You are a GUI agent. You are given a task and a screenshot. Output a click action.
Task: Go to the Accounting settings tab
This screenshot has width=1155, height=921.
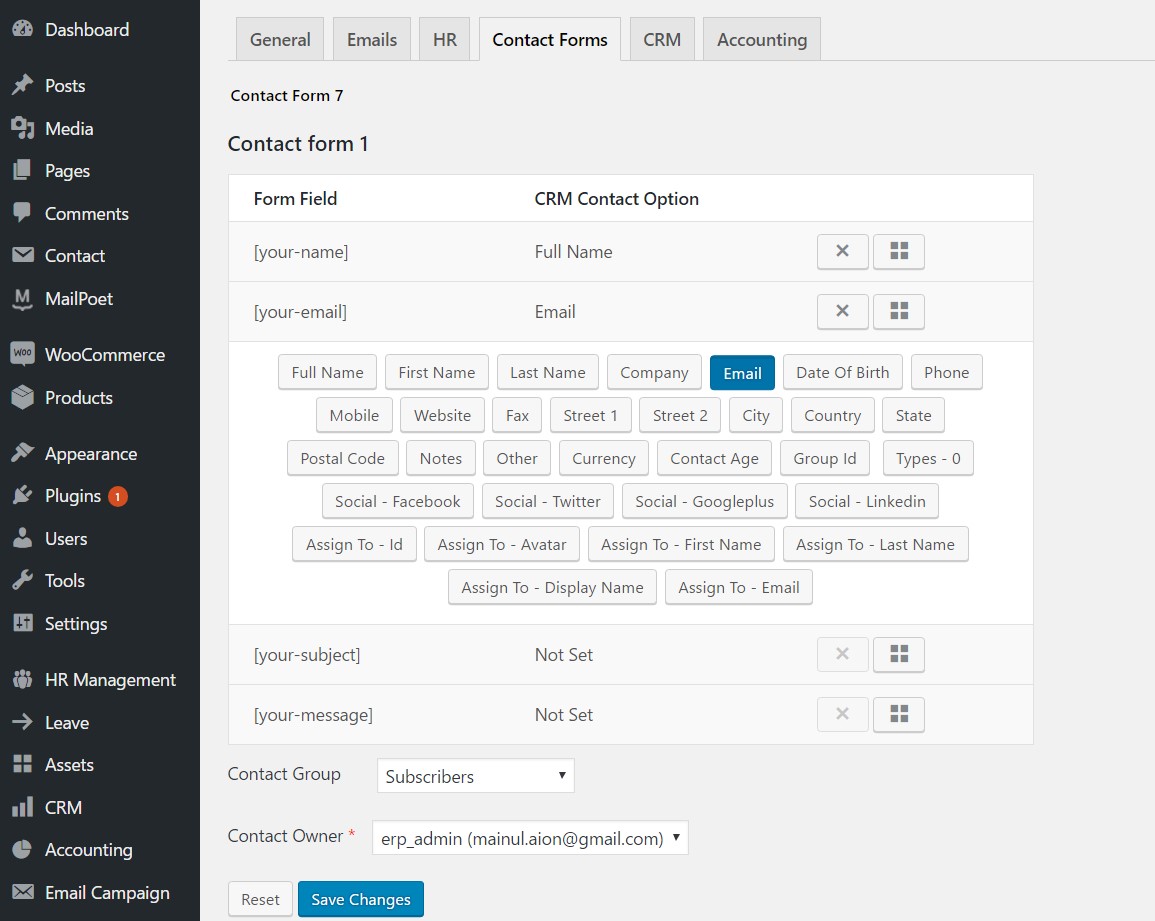[x=761, y=40]
